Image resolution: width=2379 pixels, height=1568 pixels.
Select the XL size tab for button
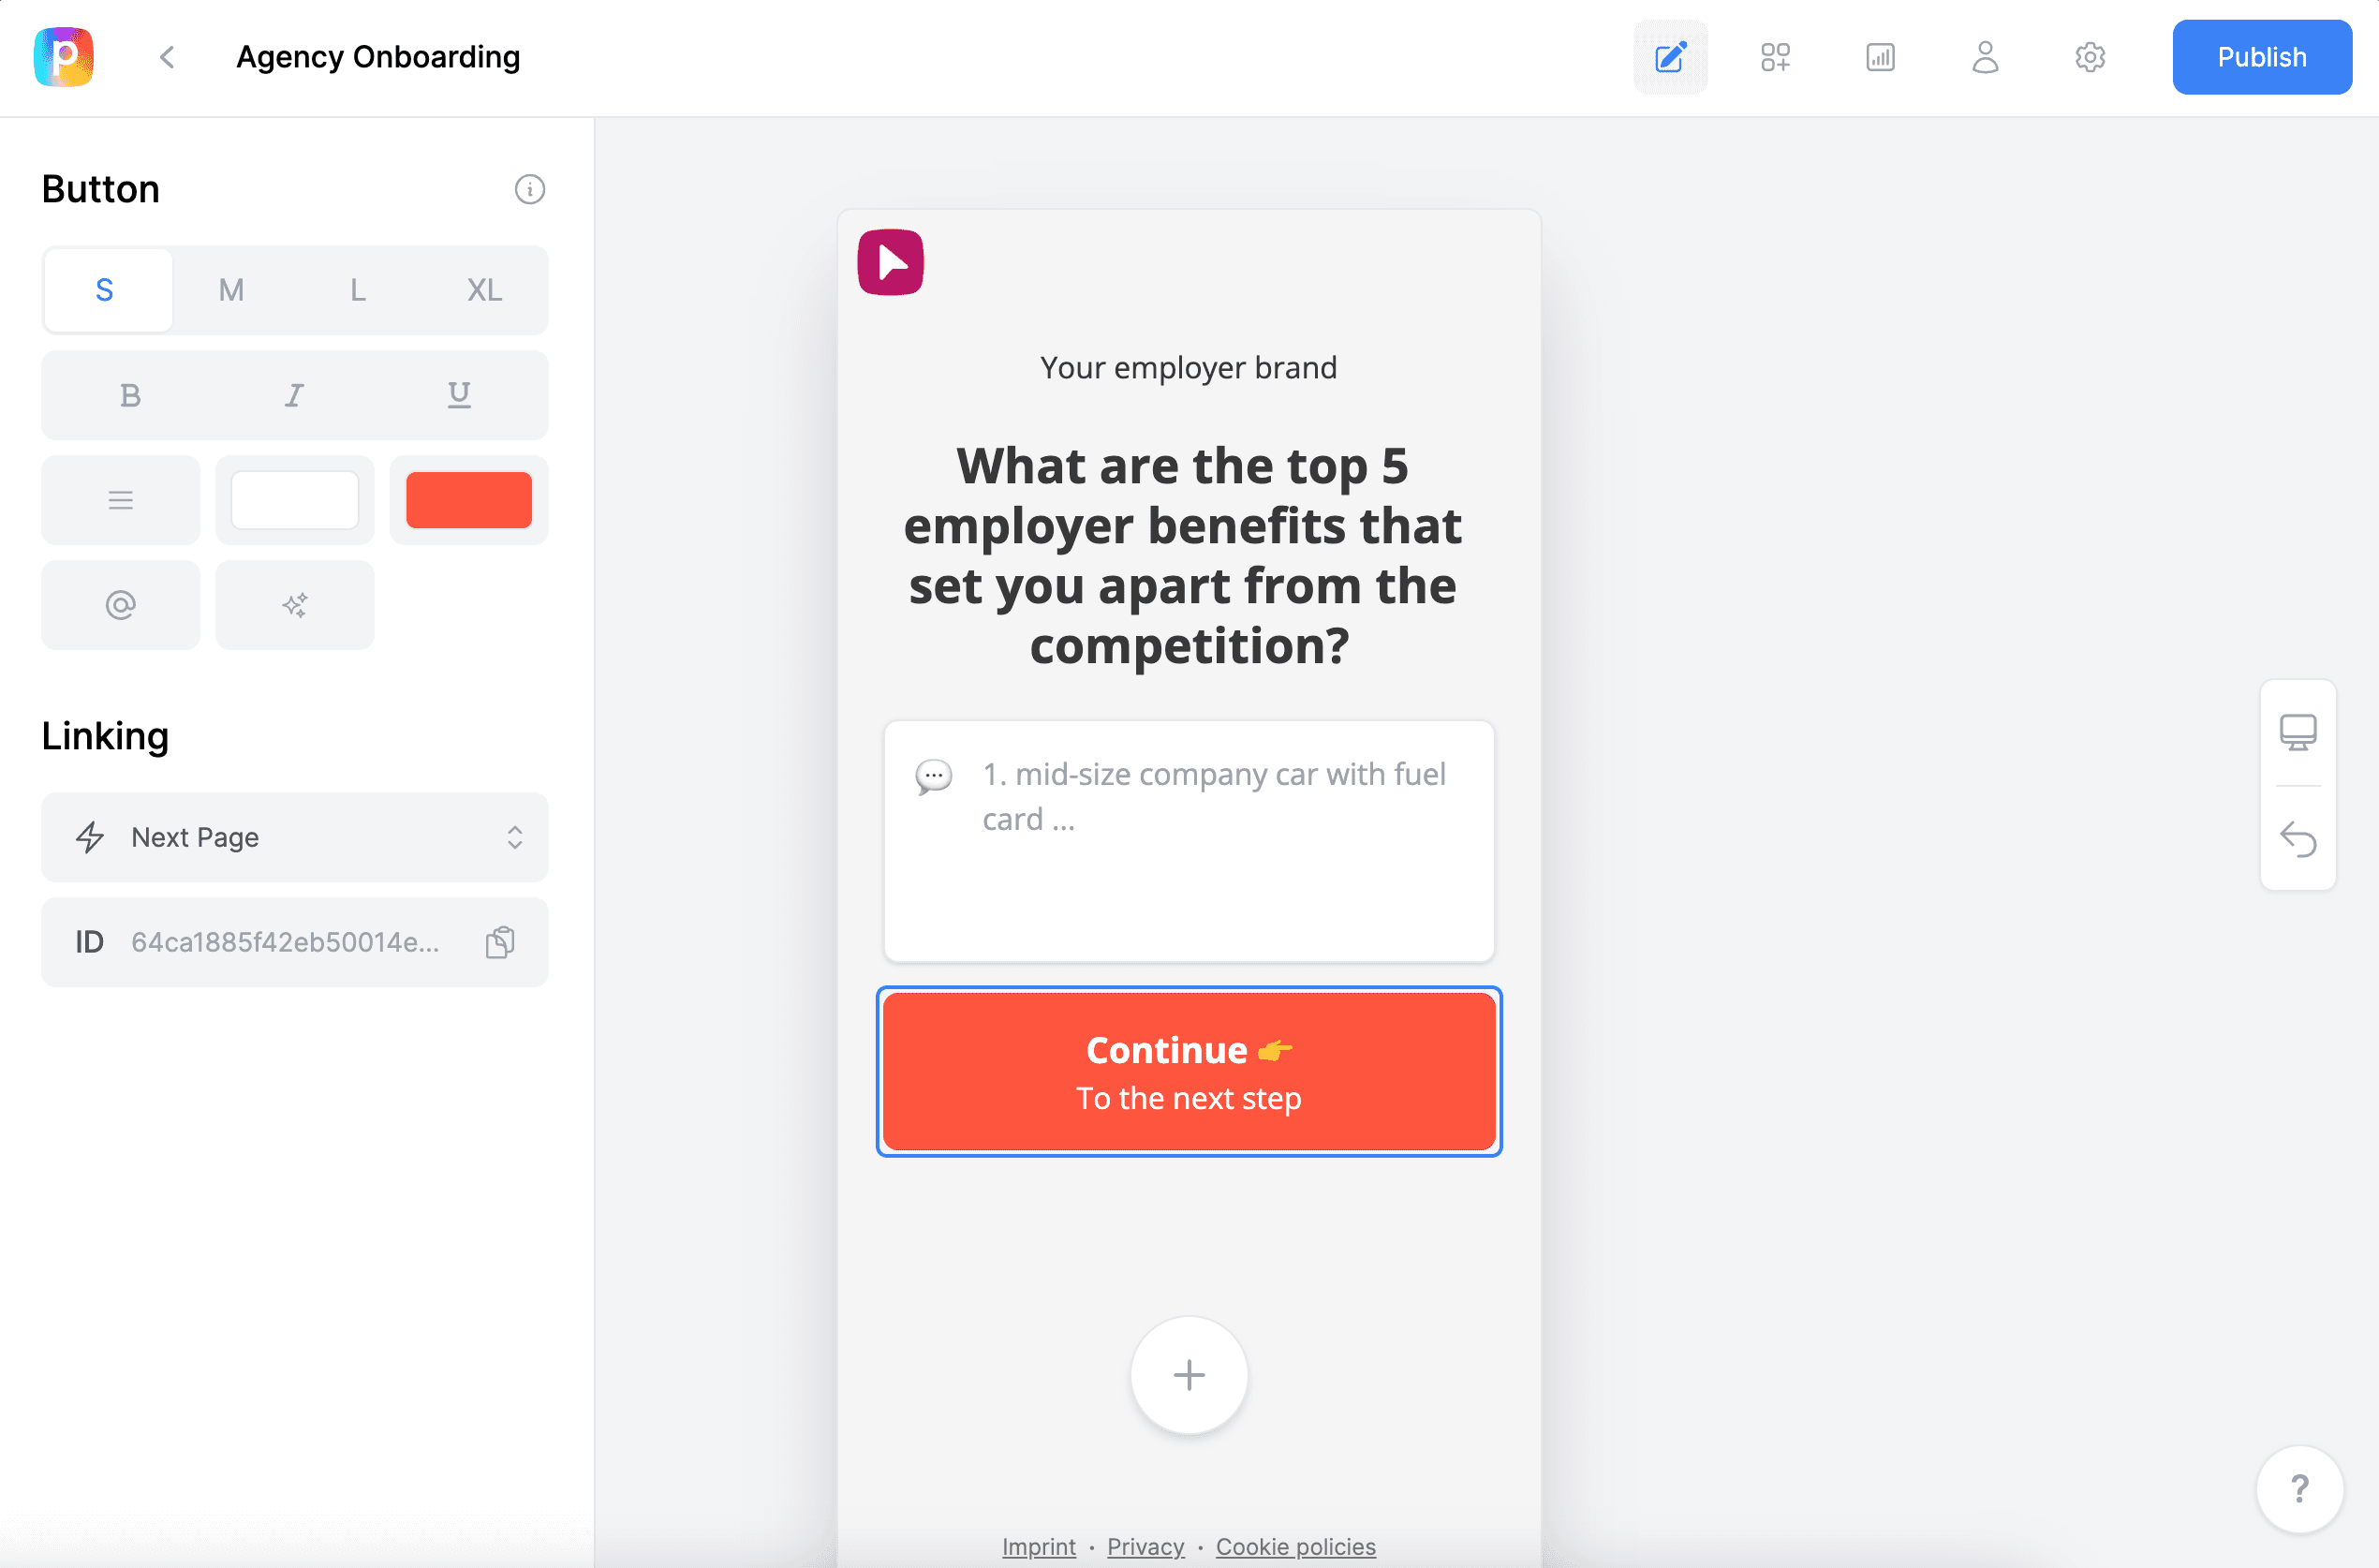coord(482,288)
